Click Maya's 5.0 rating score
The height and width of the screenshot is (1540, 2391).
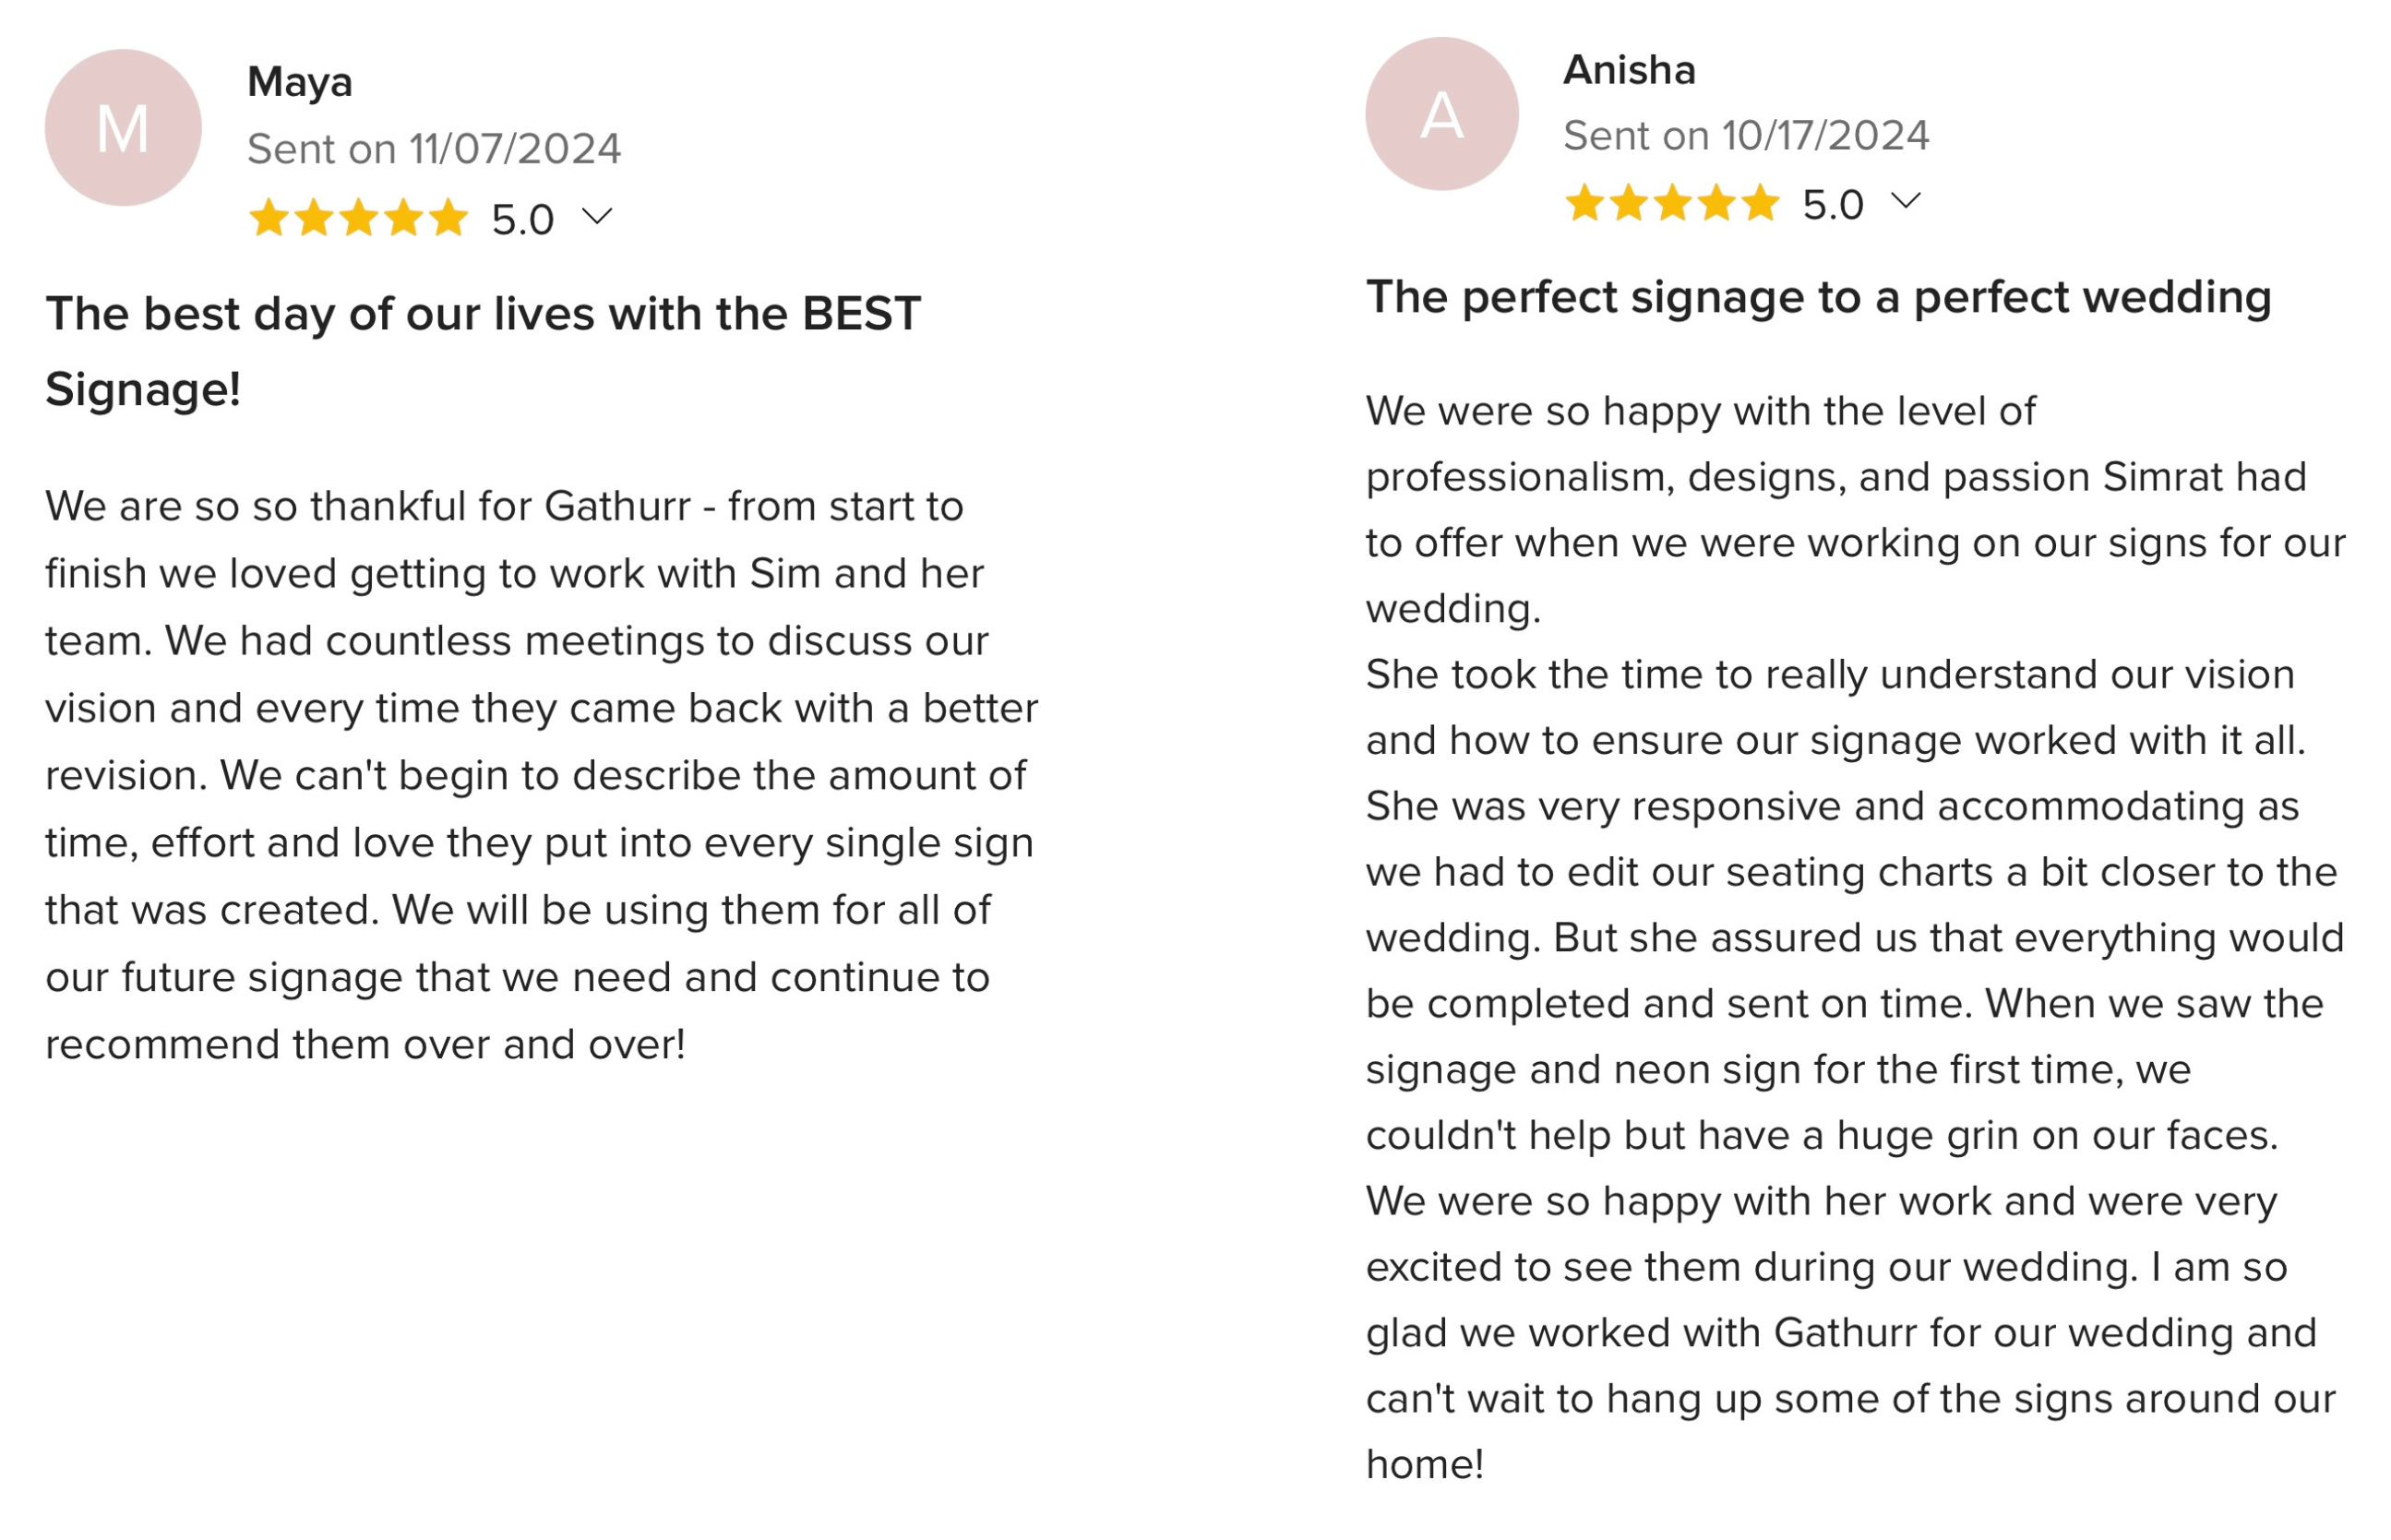(523, 220)
